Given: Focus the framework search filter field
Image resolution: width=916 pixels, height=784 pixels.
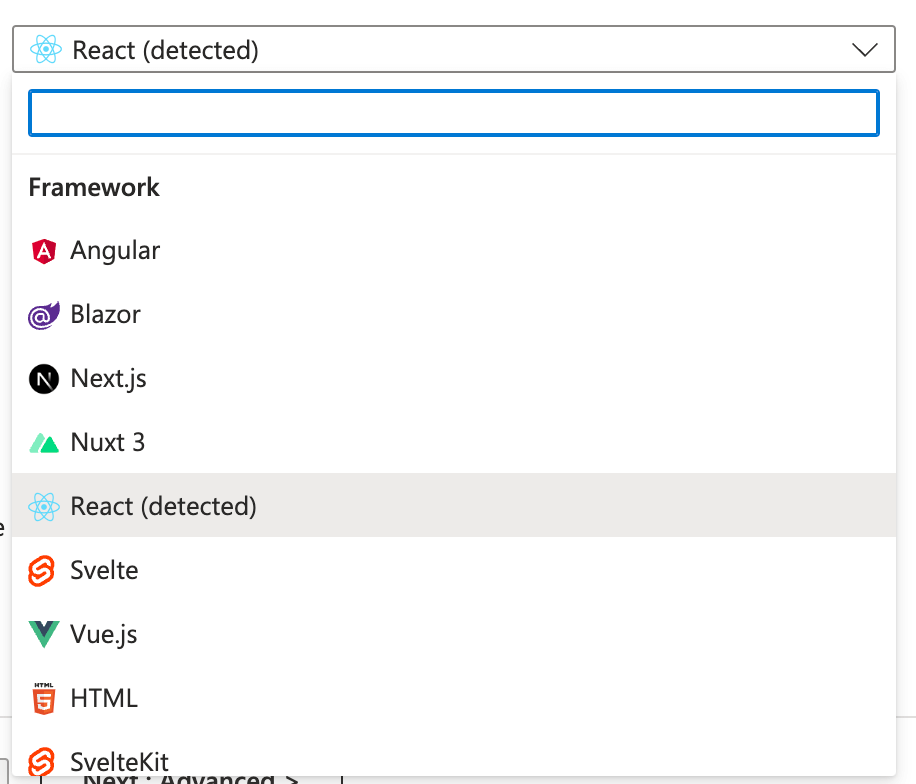Looking at the screenshot, I should (454, 113).
